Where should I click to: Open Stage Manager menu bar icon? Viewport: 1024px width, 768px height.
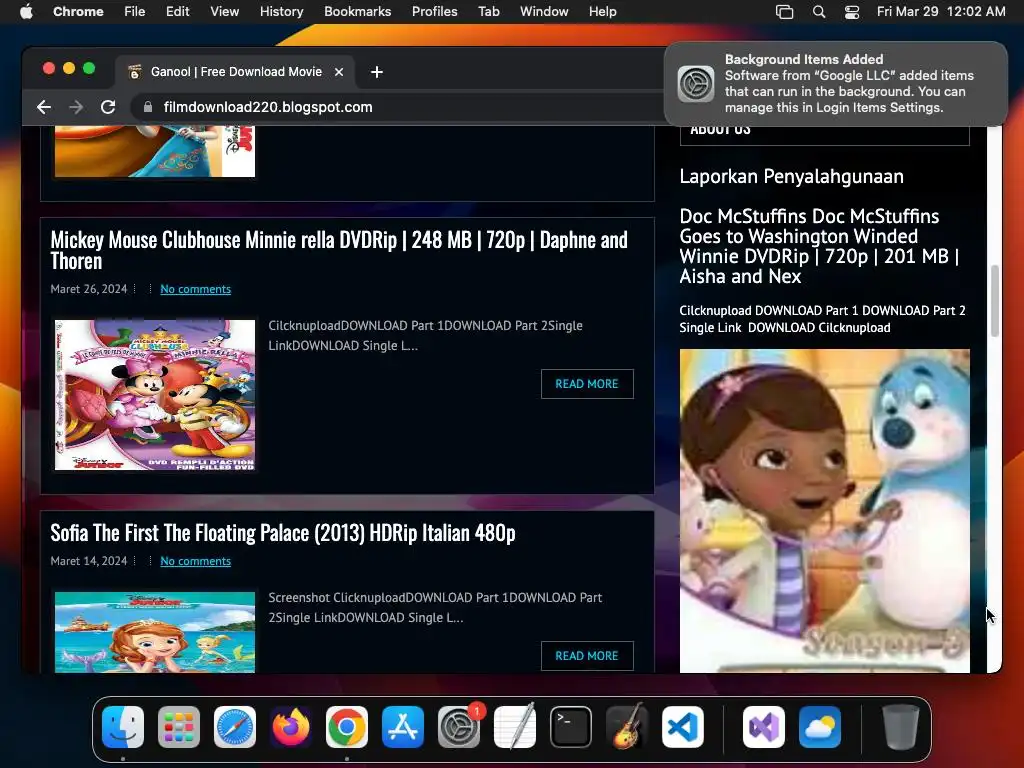(784, 11)
